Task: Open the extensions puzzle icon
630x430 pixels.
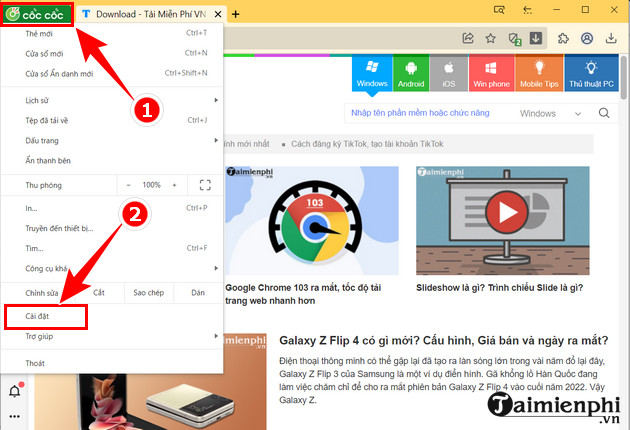Action: (x=563, y=39)
